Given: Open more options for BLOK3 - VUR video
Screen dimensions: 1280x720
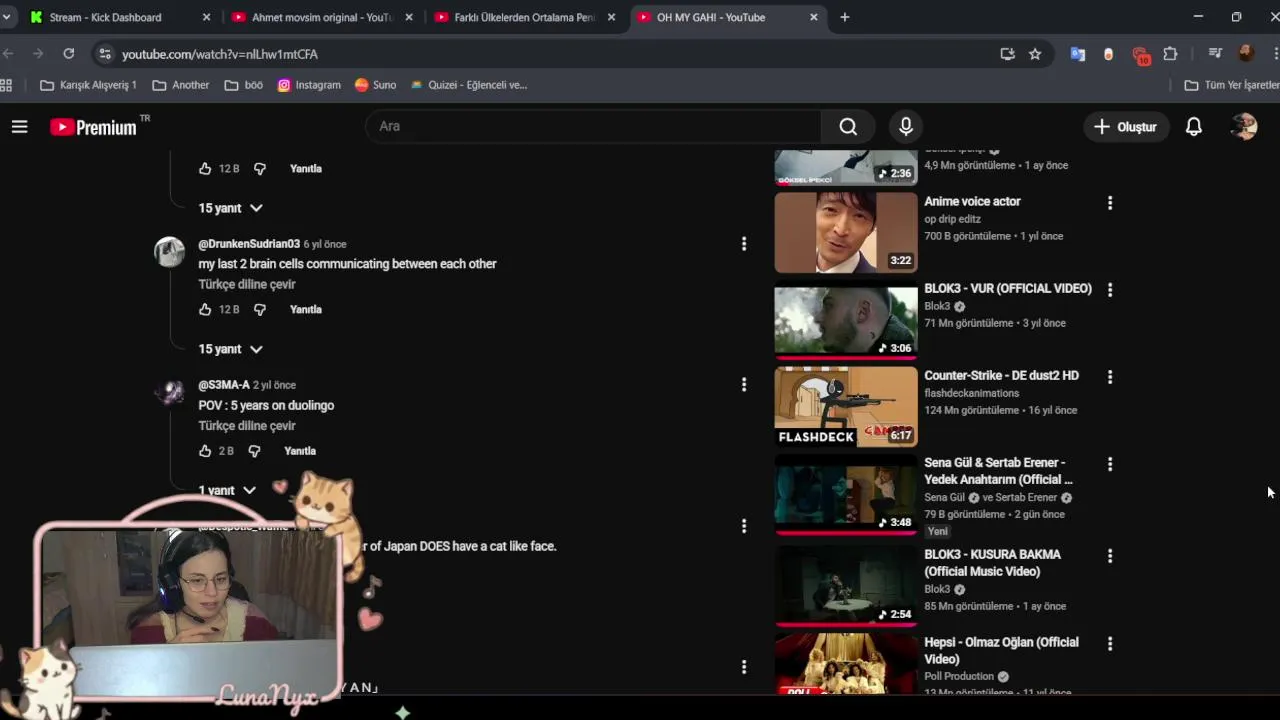Looking at the screenshot, I should tap(1109, 290).
